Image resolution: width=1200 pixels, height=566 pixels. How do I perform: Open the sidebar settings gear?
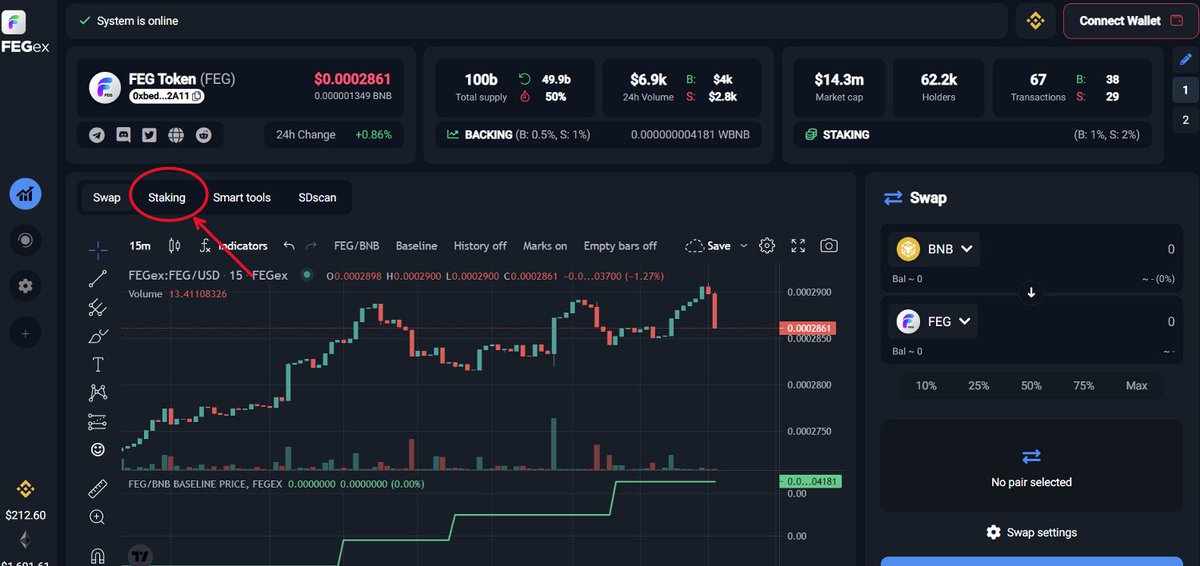(25, 286)
